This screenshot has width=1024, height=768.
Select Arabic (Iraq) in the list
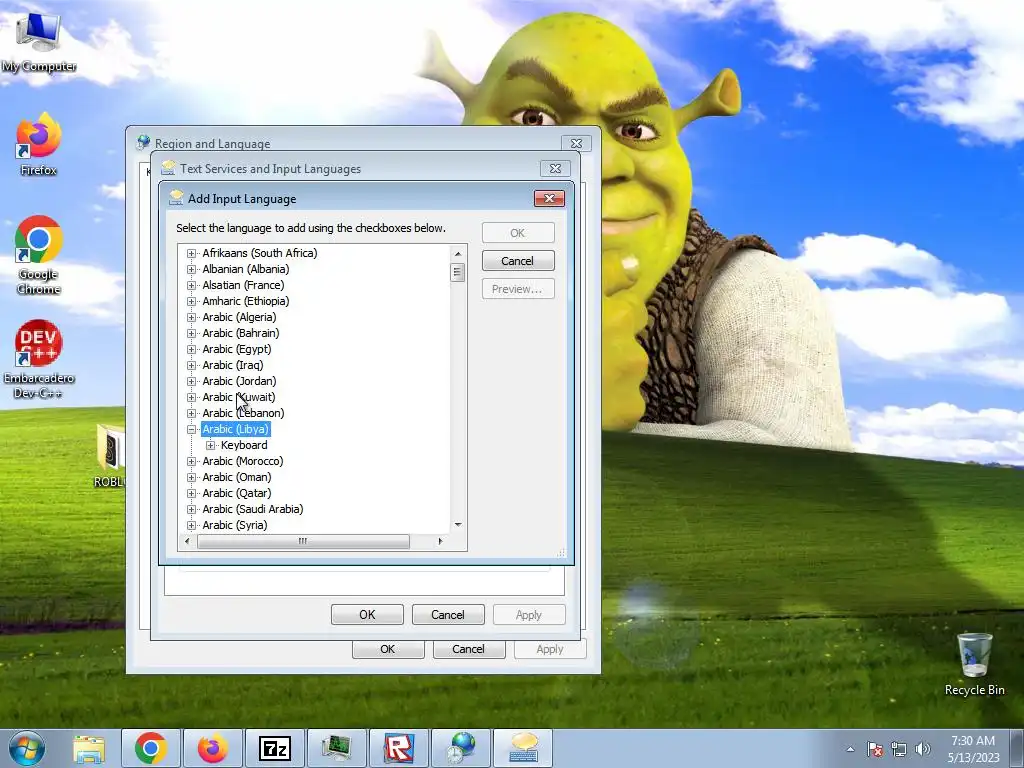(232, 365)
